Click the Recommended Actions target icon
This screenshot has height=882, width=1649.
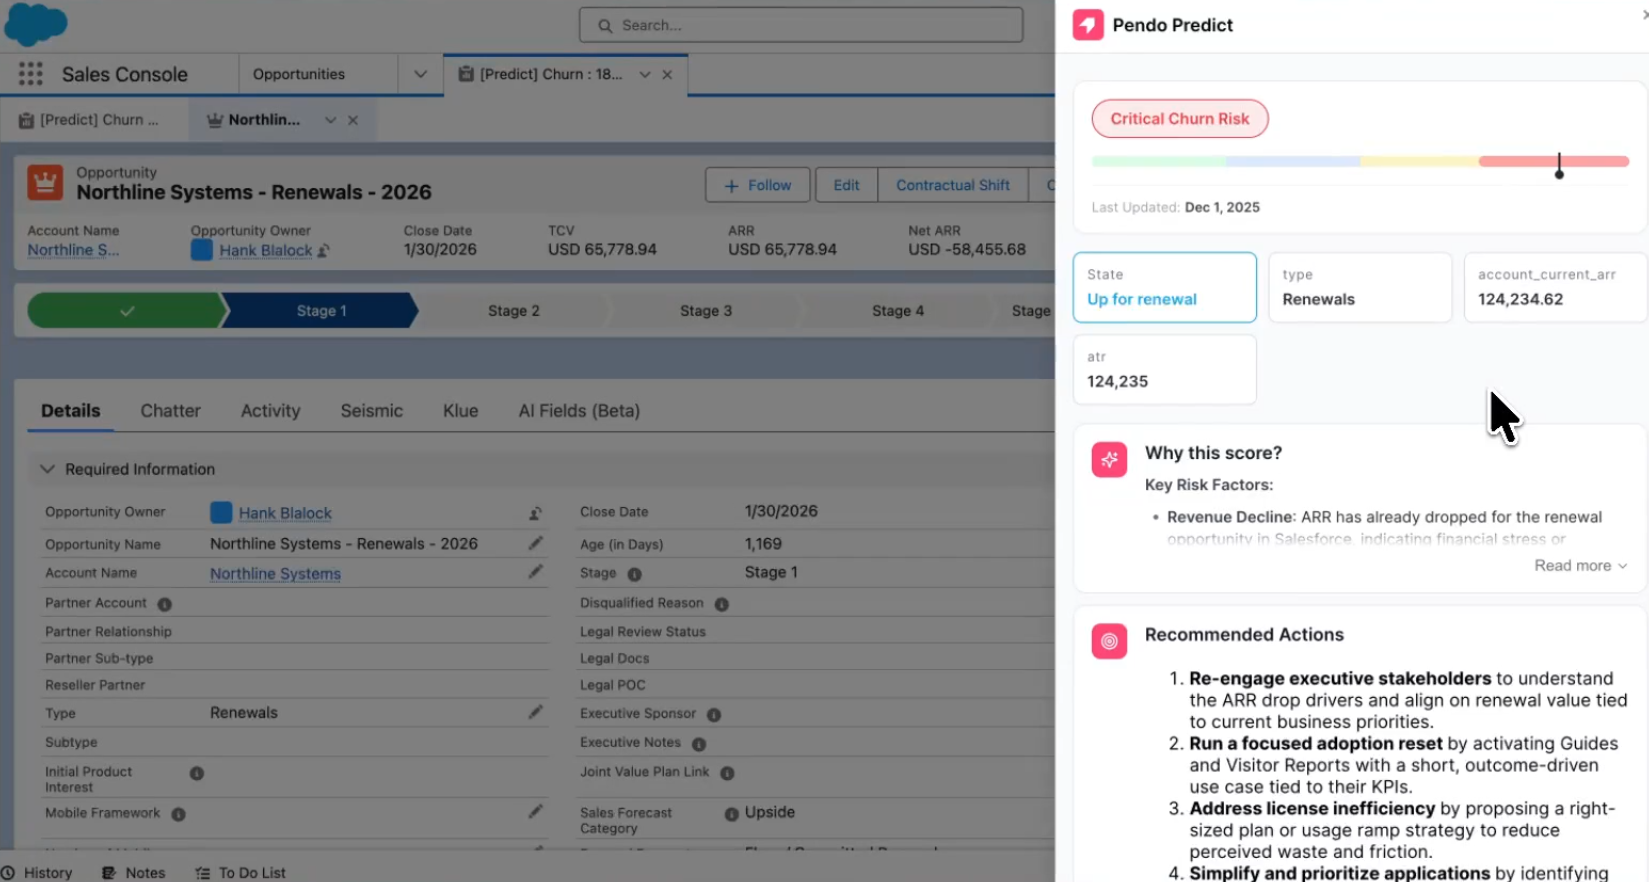click(1109, 641)
